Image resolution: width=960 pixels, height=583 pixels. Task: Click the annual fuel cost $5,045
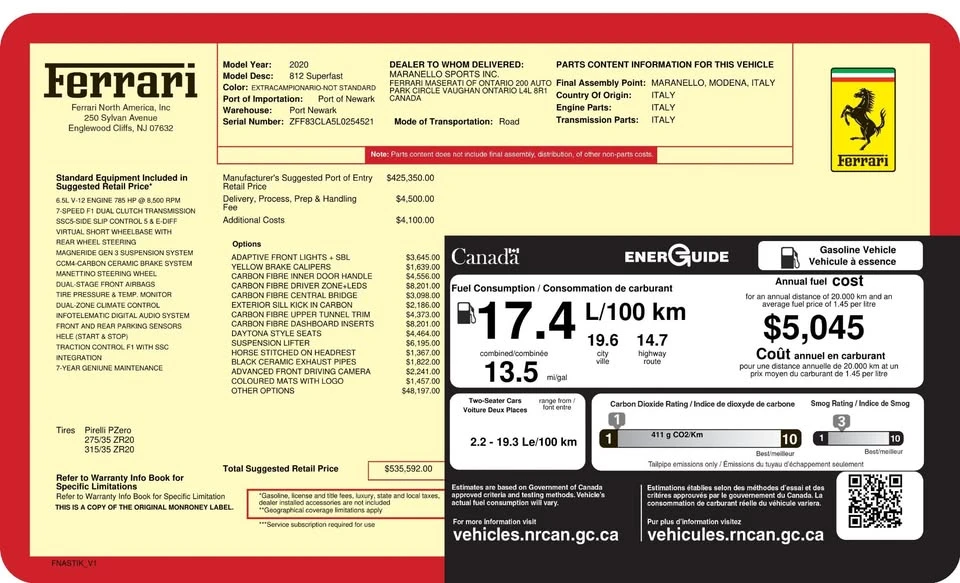click(814, 328)
